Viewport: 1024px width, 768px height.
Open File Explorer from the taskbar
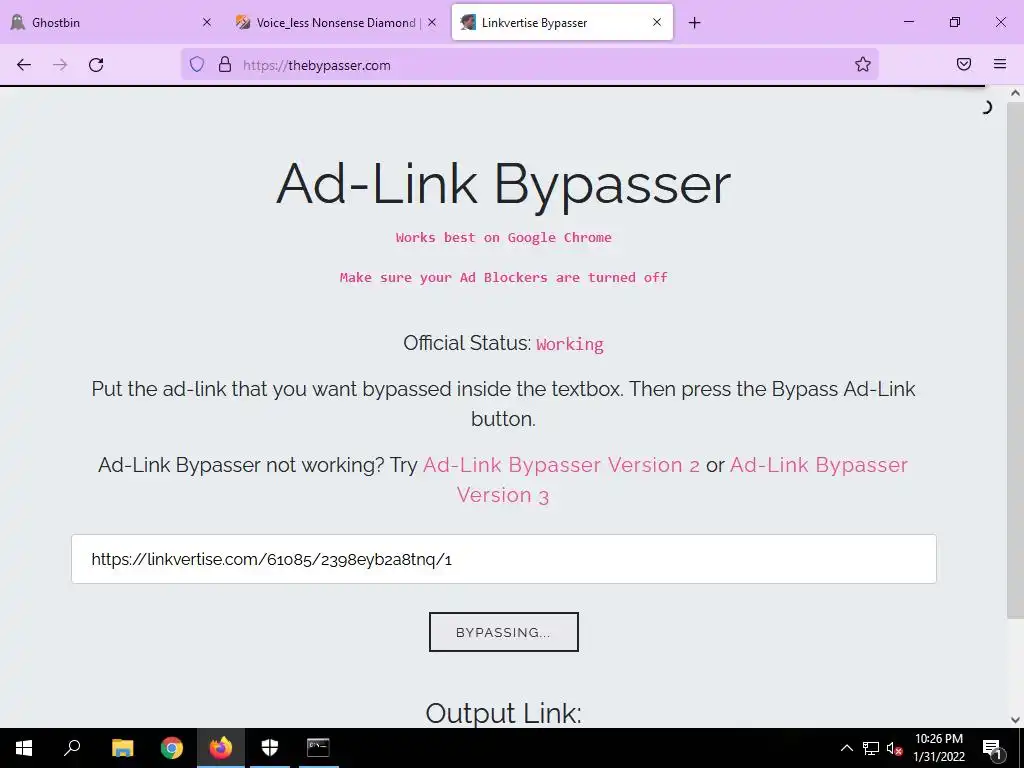tap(122, 748)
